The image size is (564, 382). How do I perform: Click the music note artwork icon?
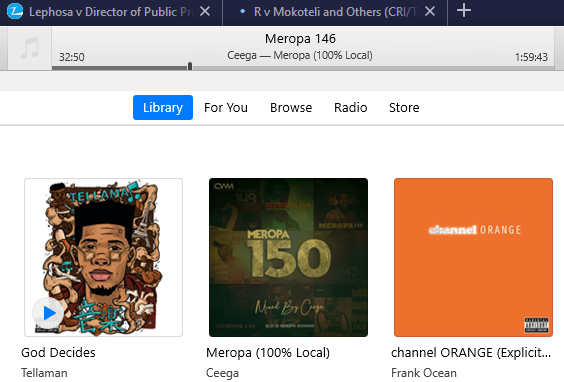[29, 48]
